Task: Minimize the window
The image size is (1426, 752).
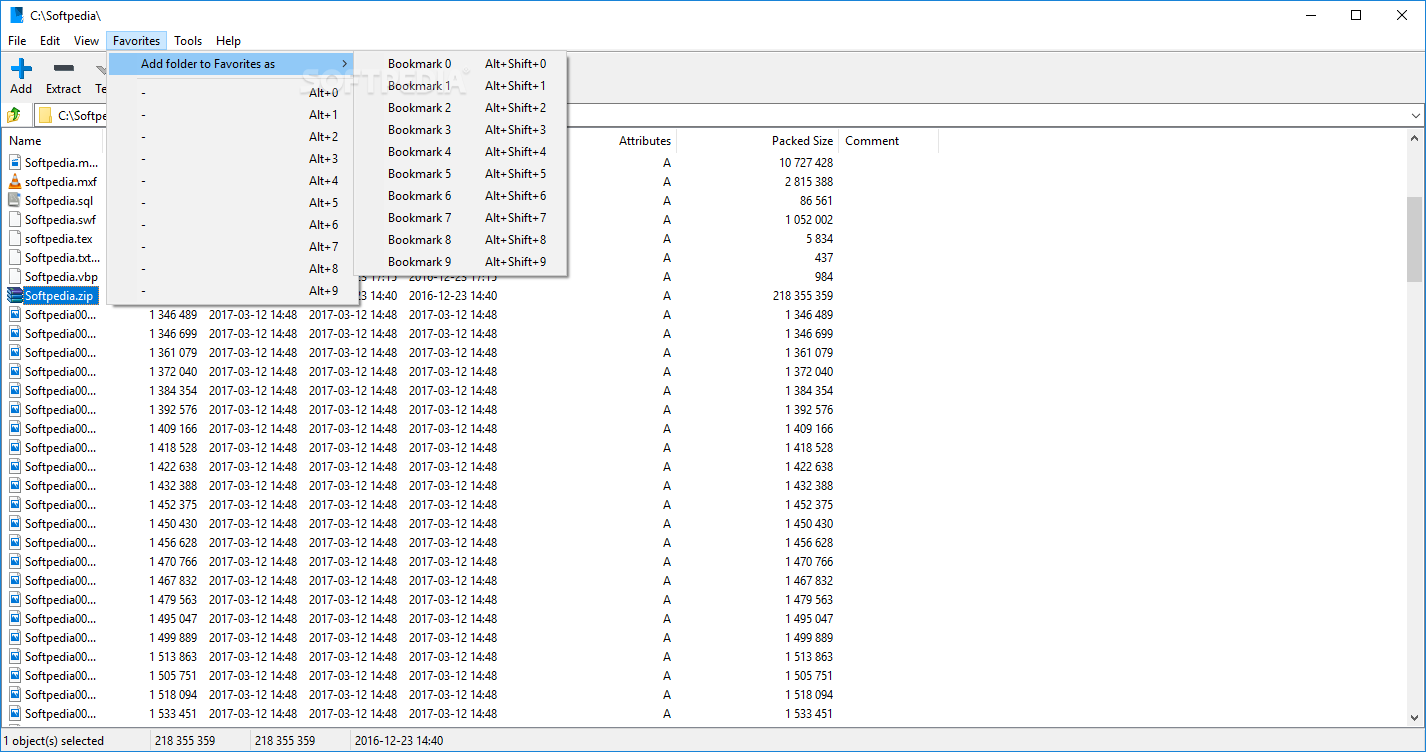Action: 1310,15
